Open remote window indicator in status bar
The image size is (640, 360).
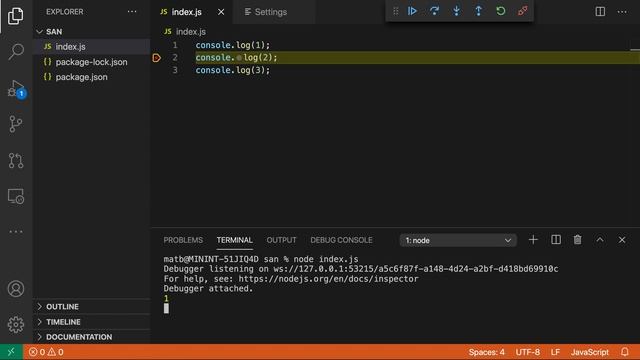click(x=11, y=352)
